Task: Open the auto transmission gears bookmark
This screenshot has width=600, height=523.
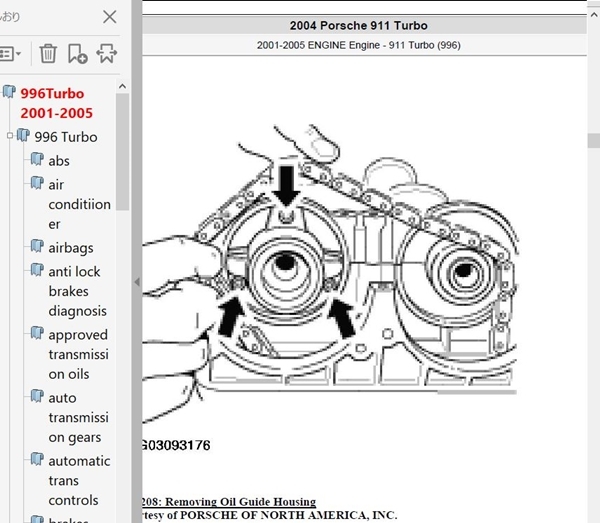Action: tap(78, 417)
